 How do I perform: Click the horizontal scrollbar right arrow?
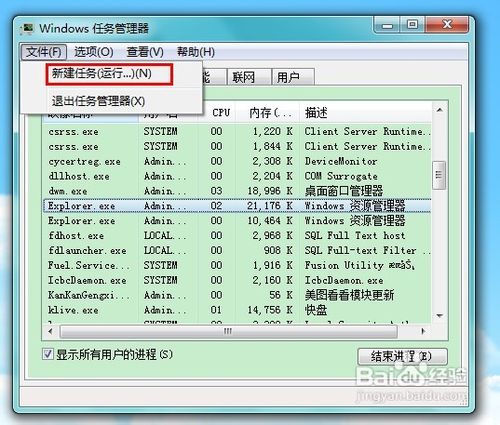(423, 331)
